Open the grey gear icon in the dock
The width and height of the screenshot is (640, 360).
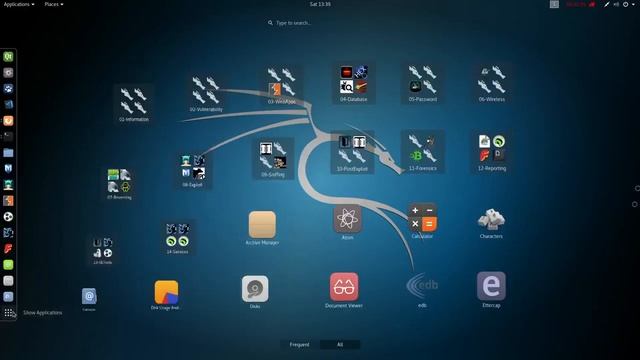point(8,73)
